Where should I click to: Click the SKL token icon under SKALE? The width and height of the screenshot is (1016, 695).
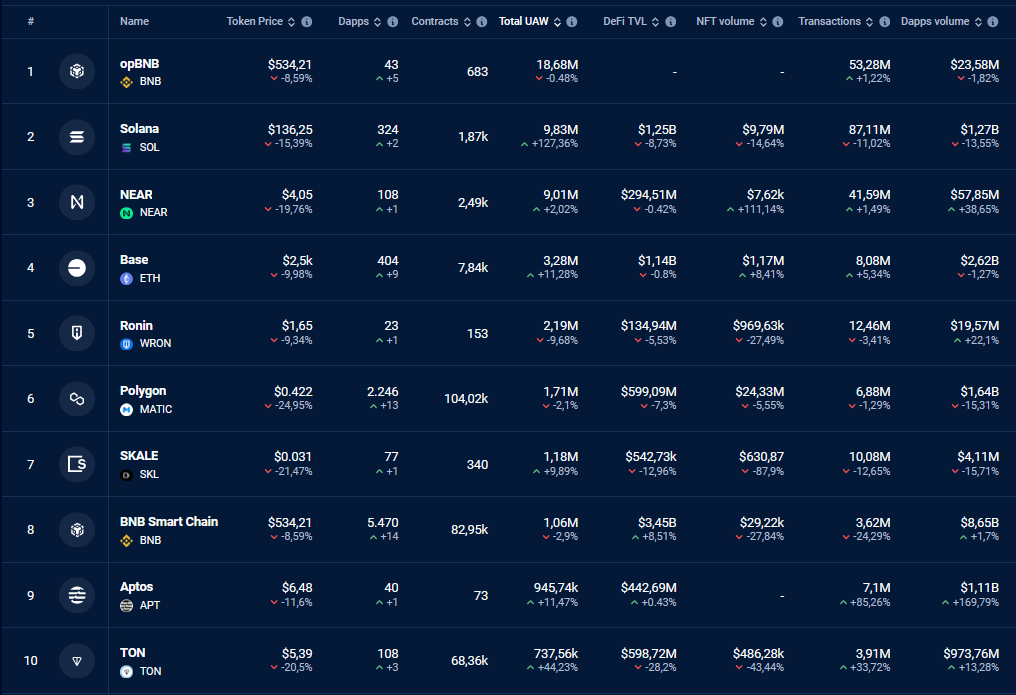point(126,475)
